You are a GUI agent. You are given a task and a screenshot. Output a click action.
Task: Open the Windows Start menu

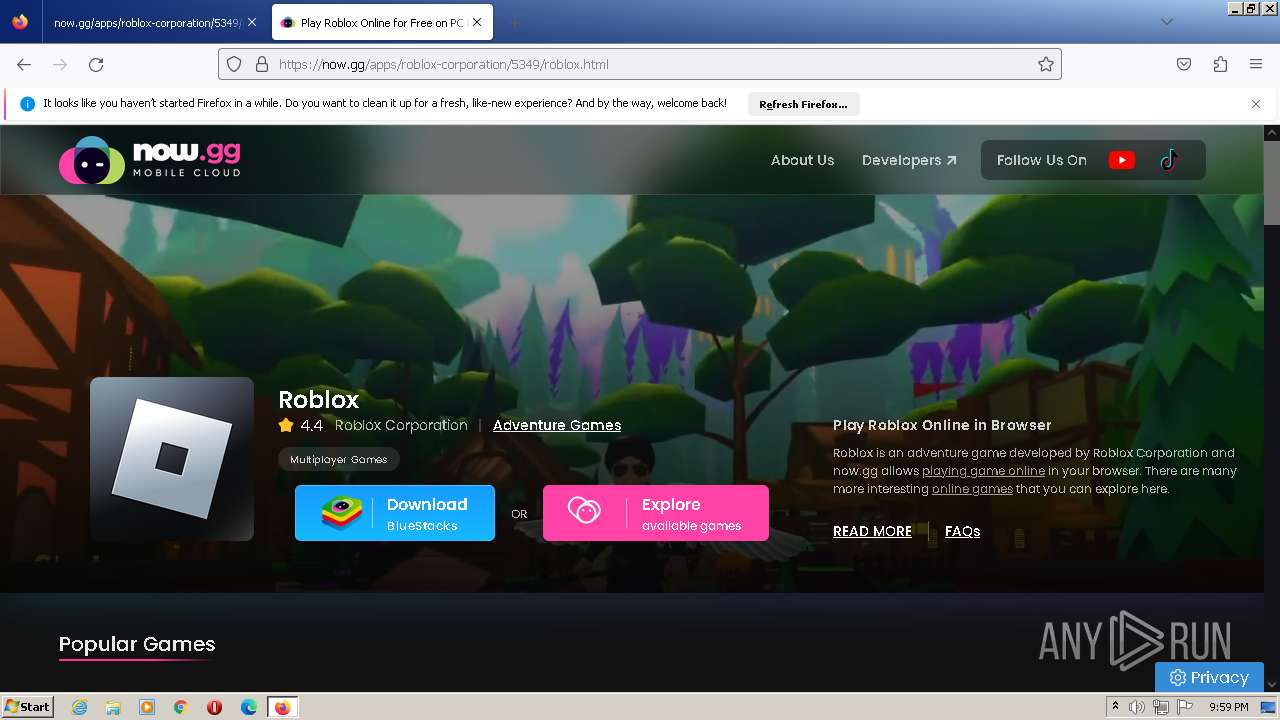click(x=27, y=707)
